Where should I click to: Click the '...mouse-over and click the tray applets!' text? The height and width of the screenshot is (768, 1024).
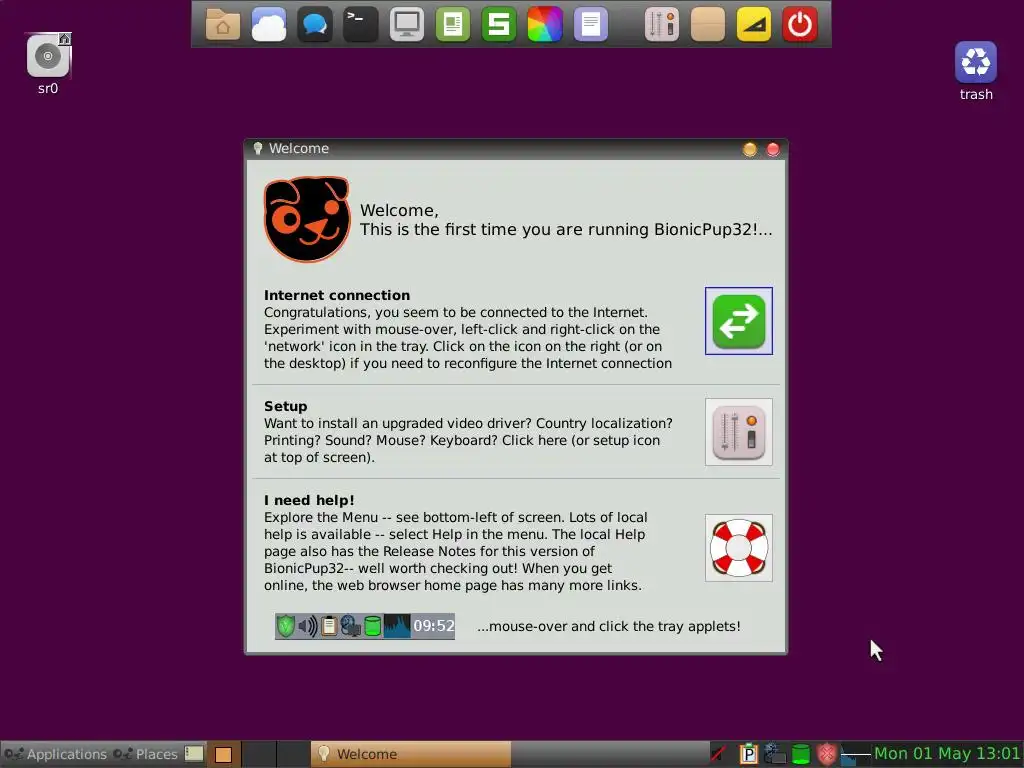[609, 626]
